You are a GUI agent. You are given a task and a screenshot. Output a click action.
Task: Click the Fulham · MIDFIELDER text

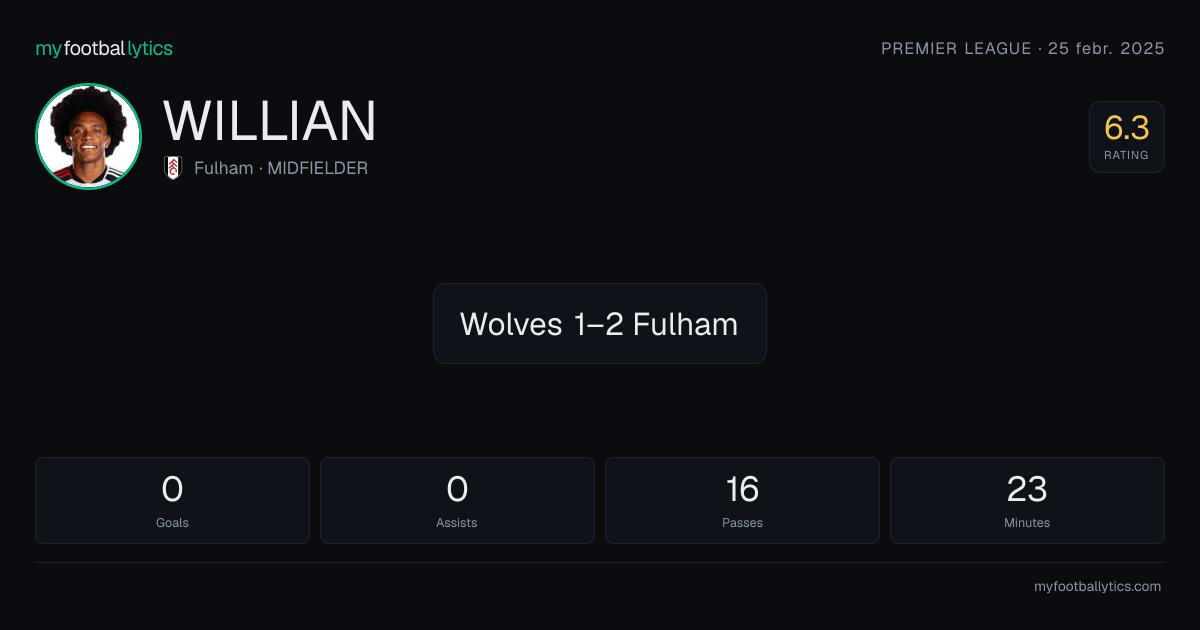pos(281,168)
